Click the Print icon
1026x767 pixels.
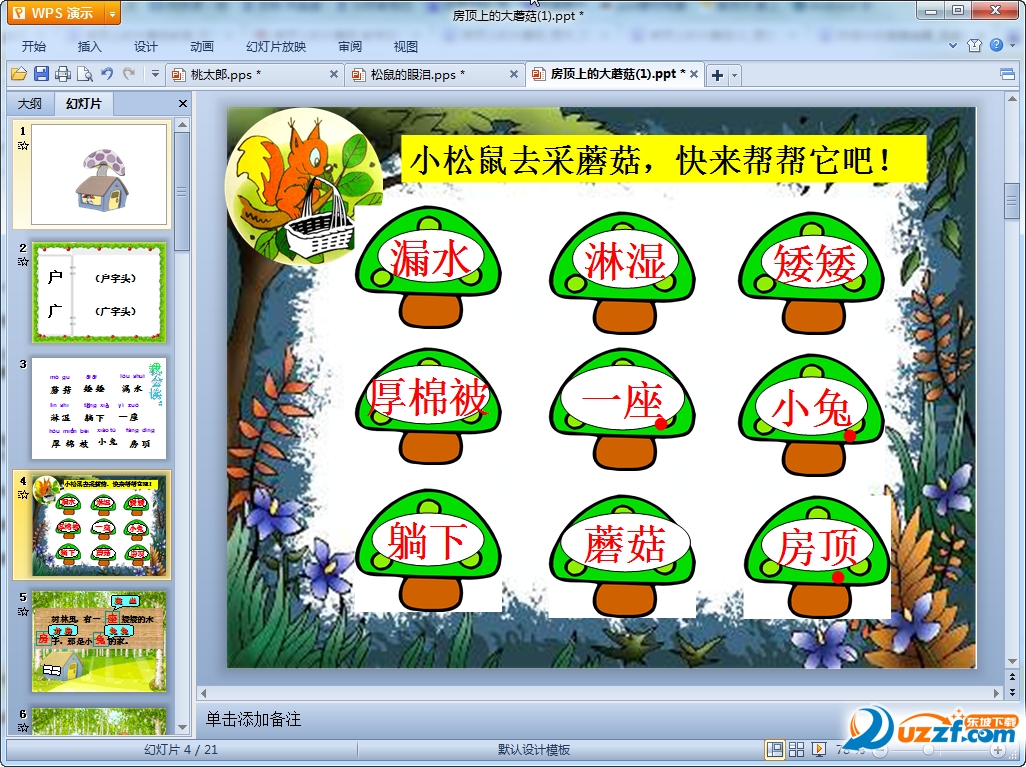pos(63,74)
